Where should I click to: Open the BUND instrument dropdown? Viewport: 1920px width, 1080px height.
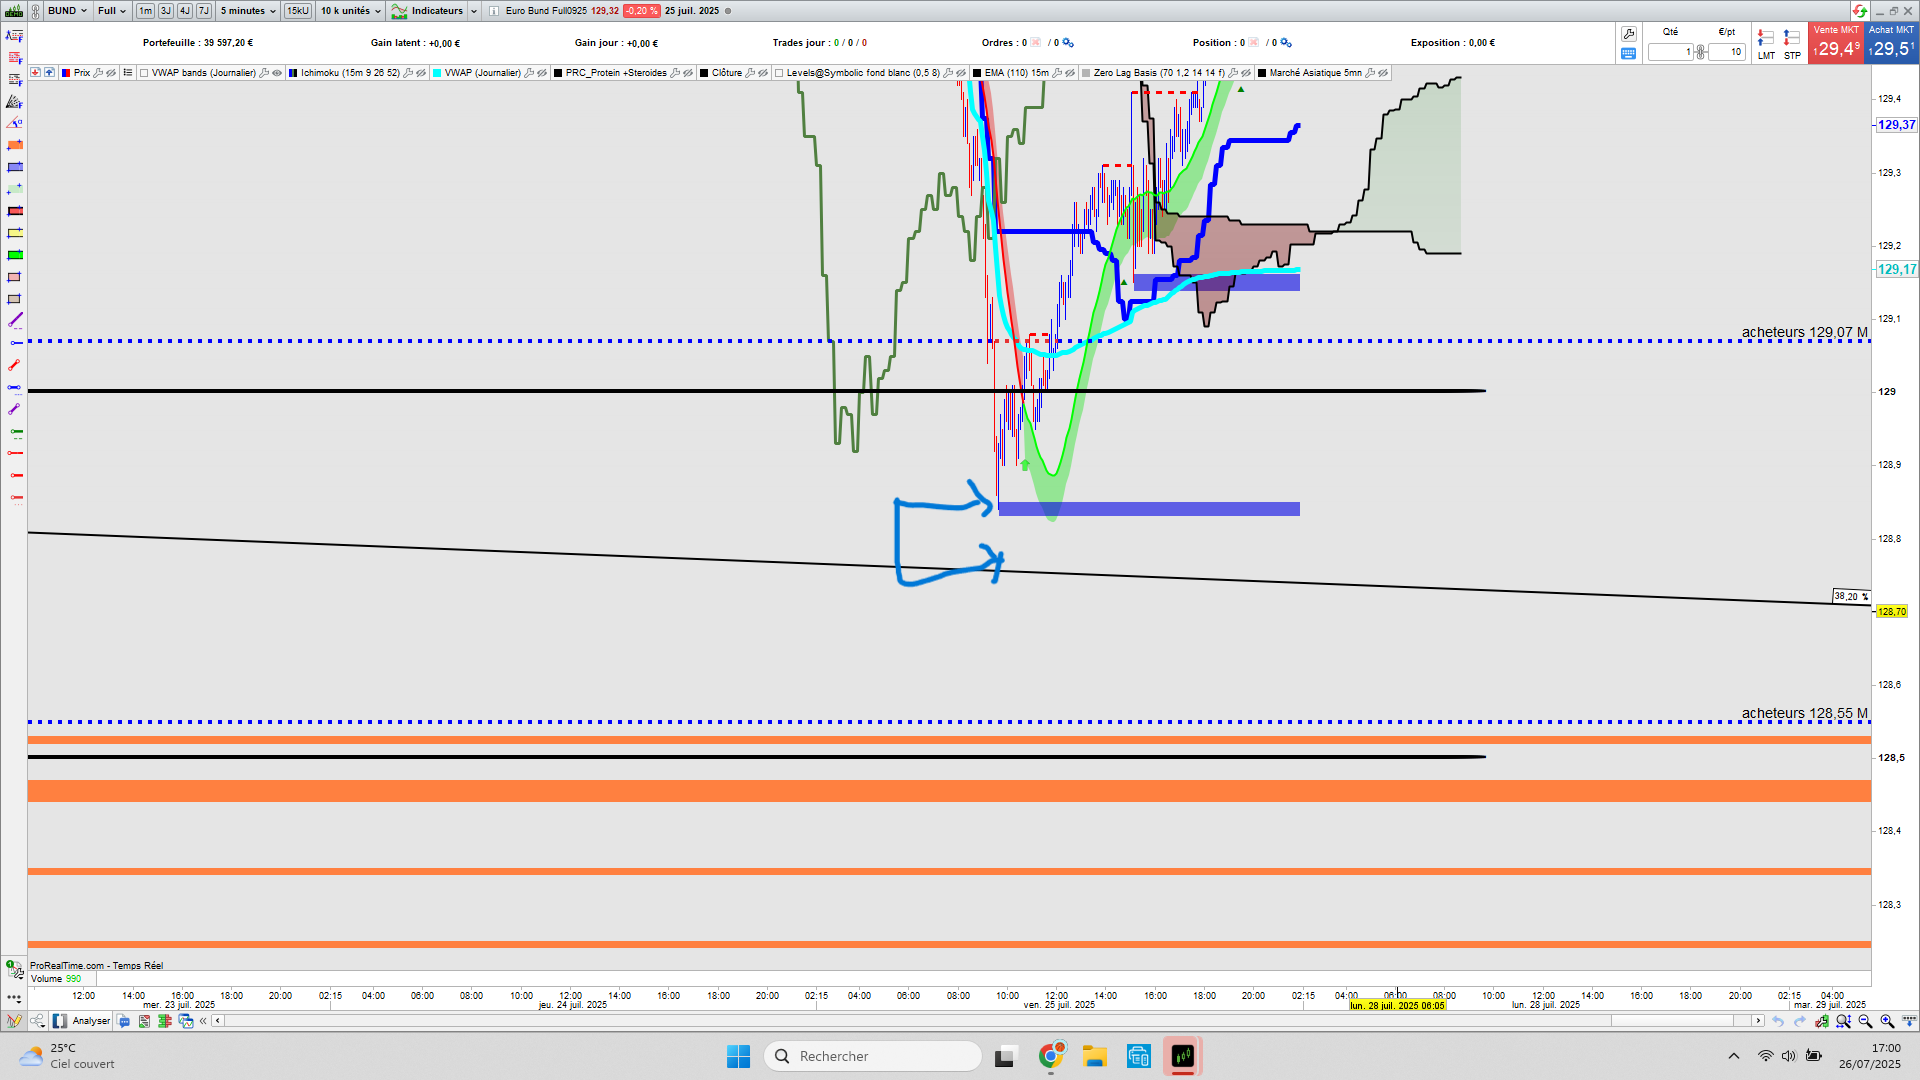(x=67, y=11)
